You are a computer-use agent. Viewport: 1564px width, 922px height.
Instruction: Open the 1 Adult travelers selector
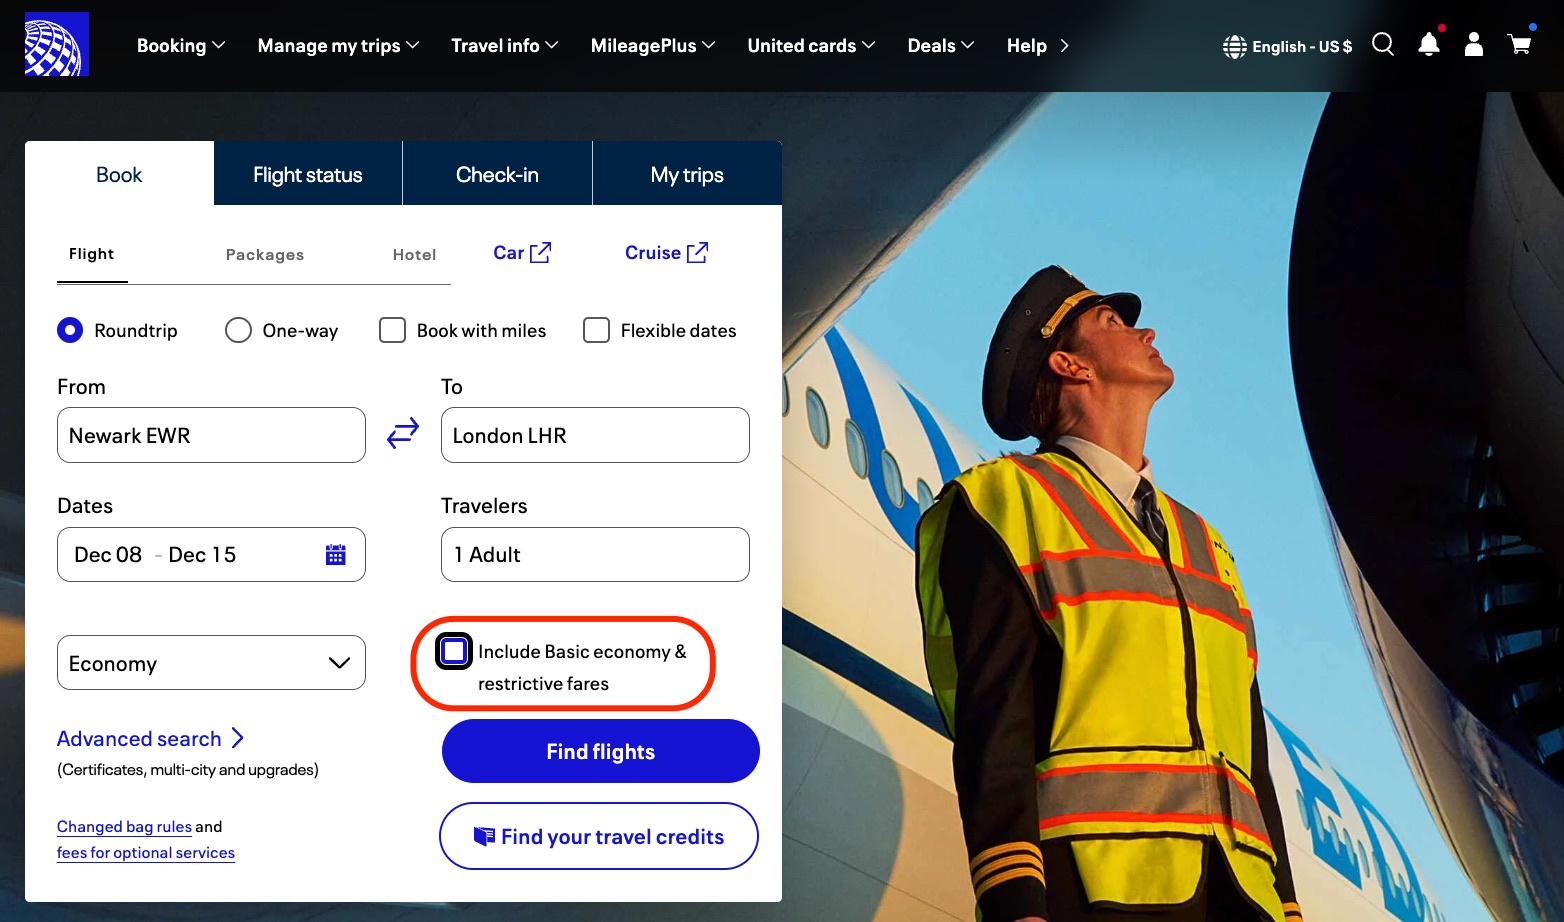pyautogui.click(x=595, y=555)
